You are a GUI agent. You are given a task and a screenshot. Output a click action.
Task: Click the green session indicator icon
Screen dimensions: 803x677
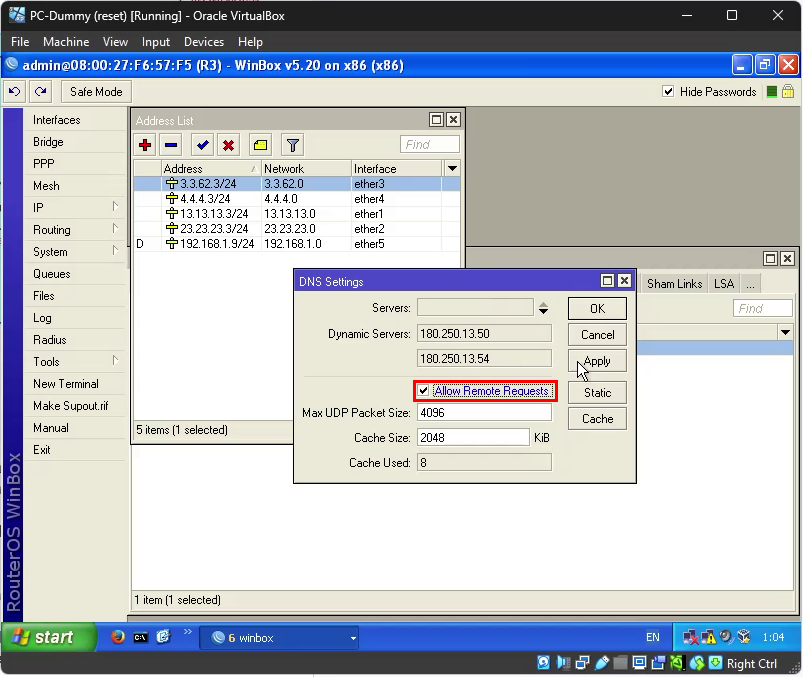pyautogui.click(x=772, y=92)
